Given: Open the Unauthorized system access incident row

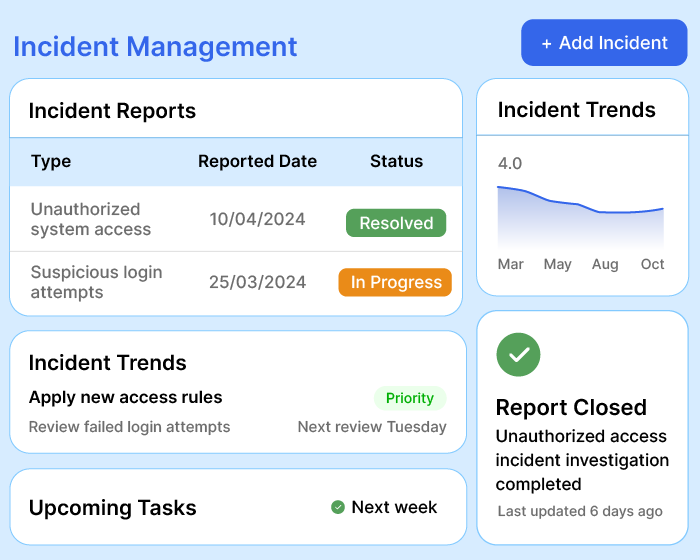Looking at the screenshot, I should tap(91, 219).
